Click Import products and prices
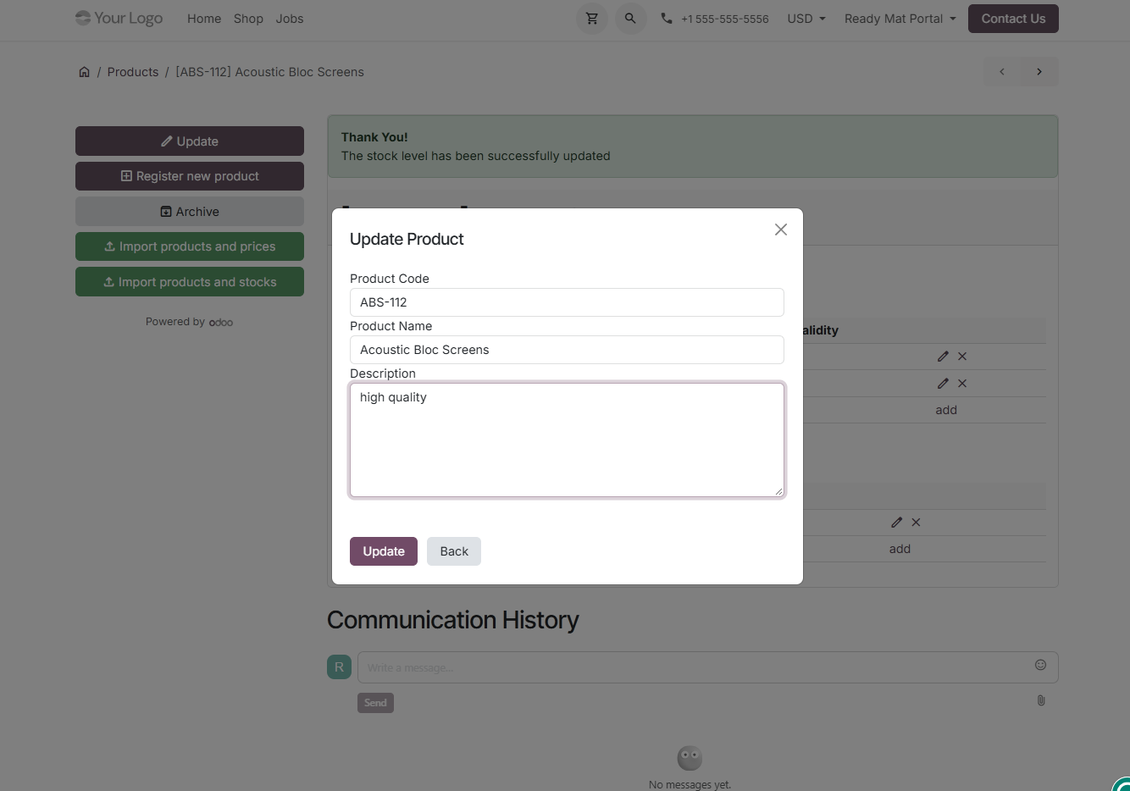 click(190, 246)
